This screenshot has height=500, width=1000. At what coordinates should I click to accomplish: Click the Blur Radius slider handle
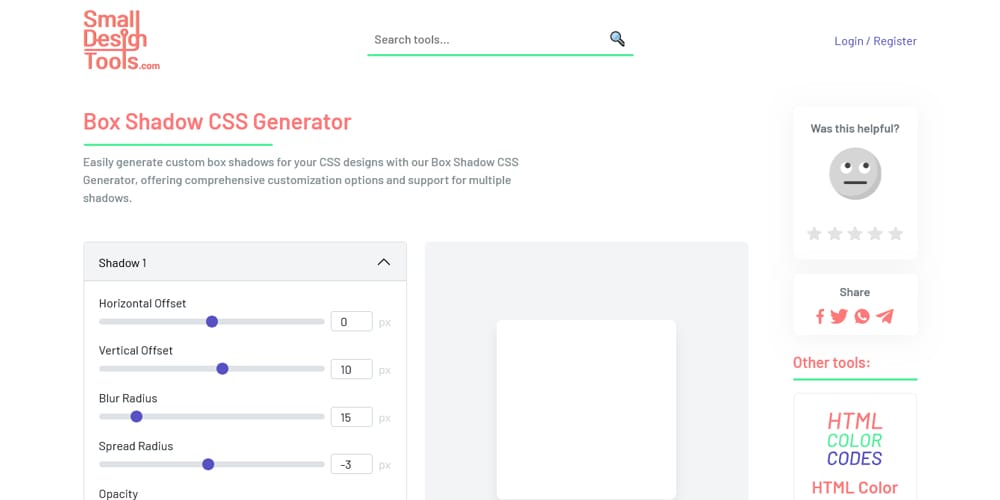tap(136, 416)
